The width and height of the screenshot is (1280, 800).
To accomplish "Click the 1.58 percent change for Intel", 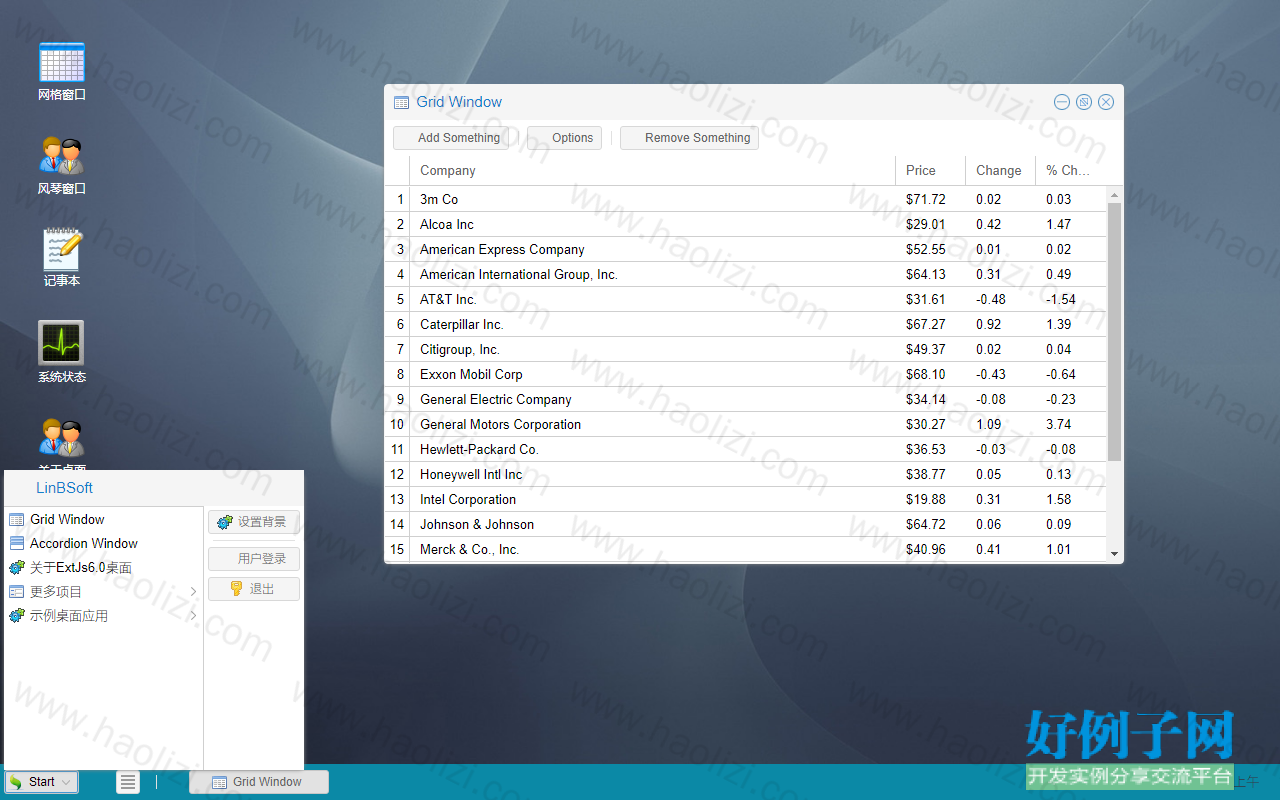I will tap(1071, 499).
